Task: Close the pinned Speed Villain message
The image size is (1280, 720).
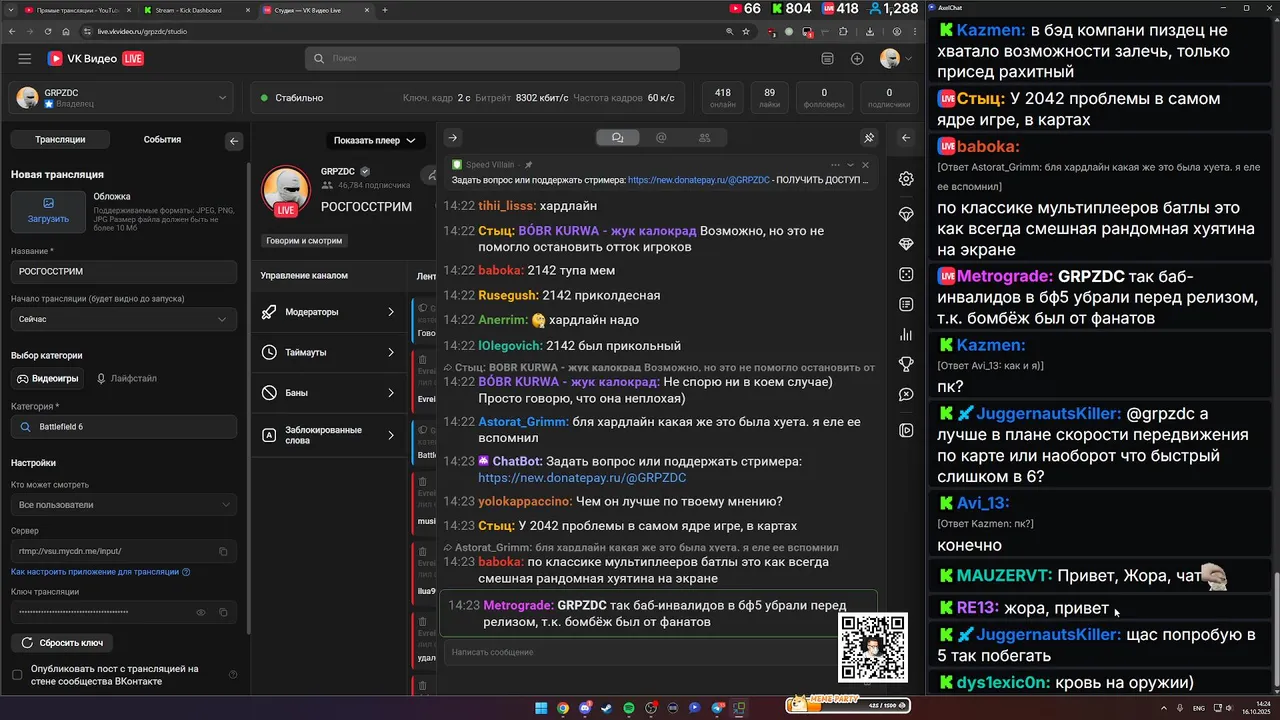Action: point(866,165)
